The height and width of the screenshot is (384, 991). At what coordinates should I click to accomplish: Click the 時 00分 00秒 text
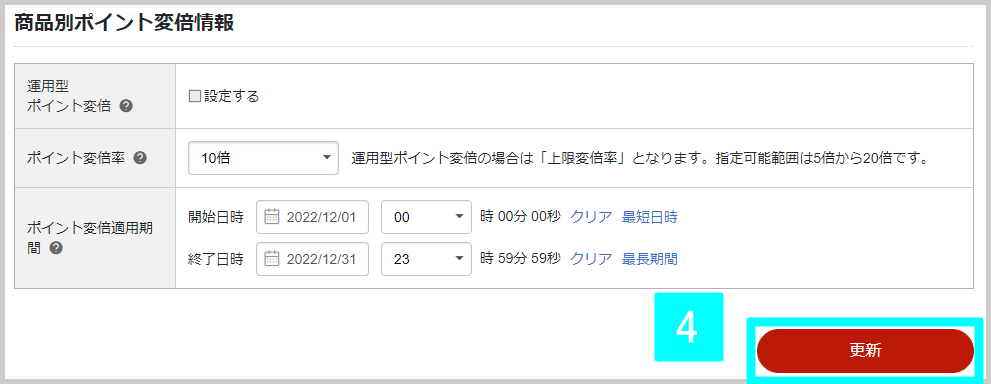[520, 217]
